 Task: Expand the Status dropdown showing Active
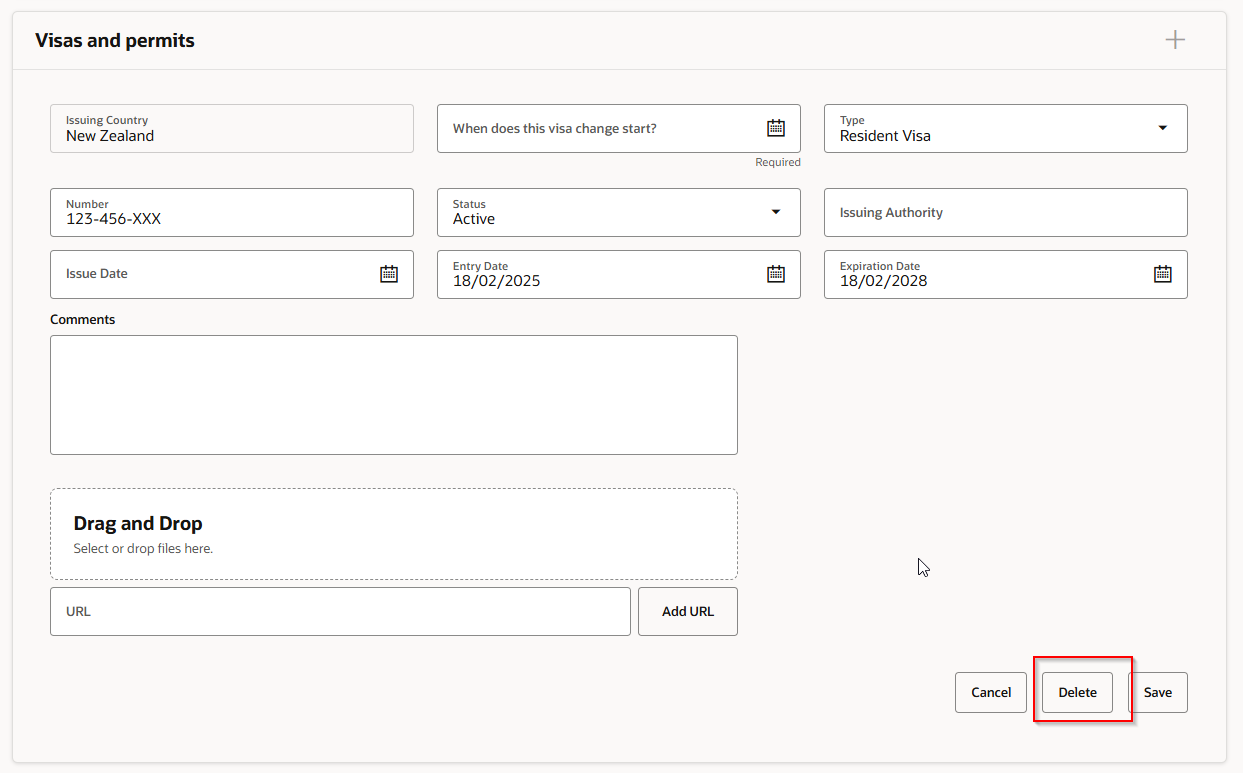(x=775, y=212)
